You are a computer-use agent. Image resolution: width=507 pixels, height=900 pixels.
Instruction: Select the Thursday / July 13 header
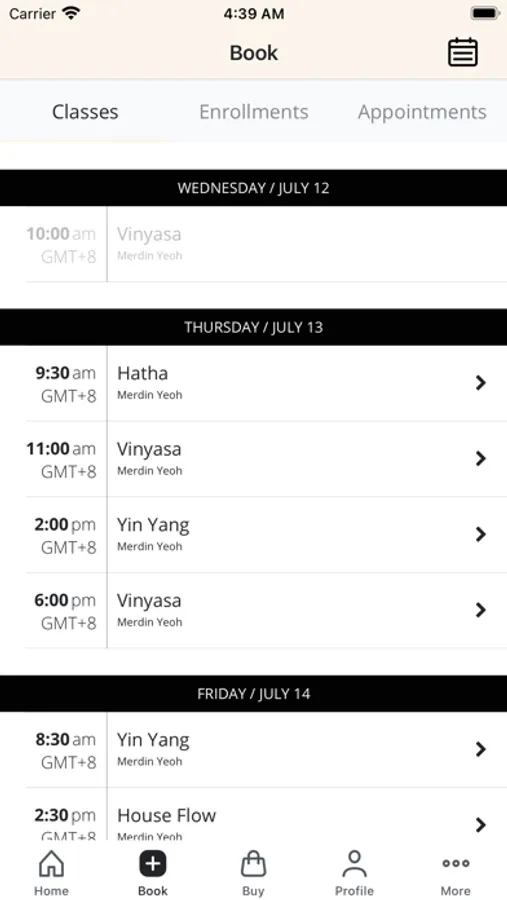point(253,327)
